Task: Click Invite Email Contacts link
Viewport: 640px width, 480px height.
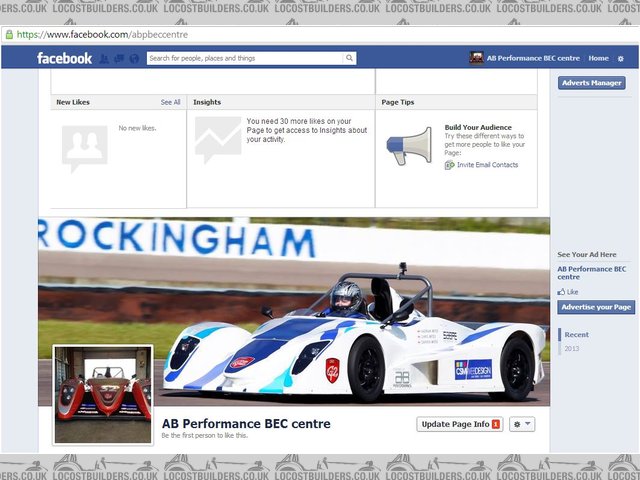Action: click(487, 165)
